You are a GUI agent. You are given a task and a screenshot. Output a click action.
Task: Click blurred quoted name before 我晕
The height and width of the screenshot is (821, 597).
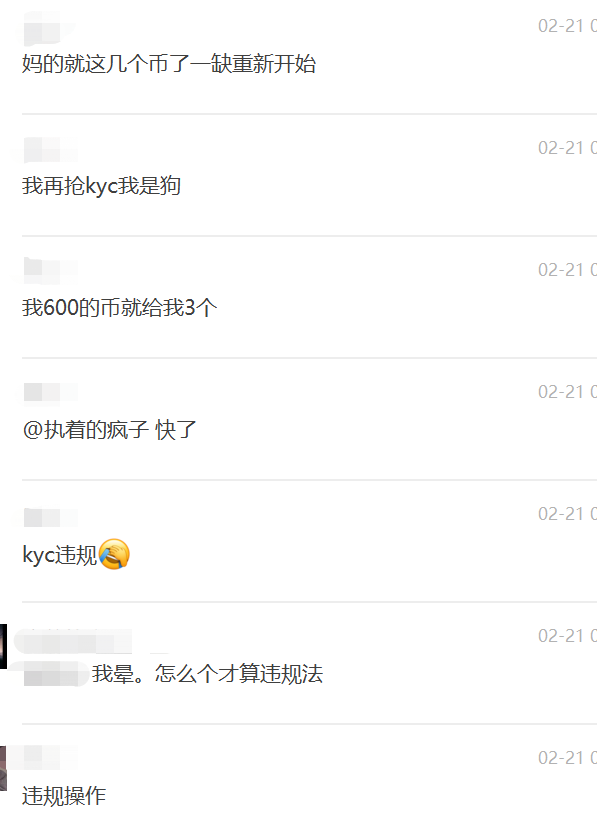click(56, 674)
